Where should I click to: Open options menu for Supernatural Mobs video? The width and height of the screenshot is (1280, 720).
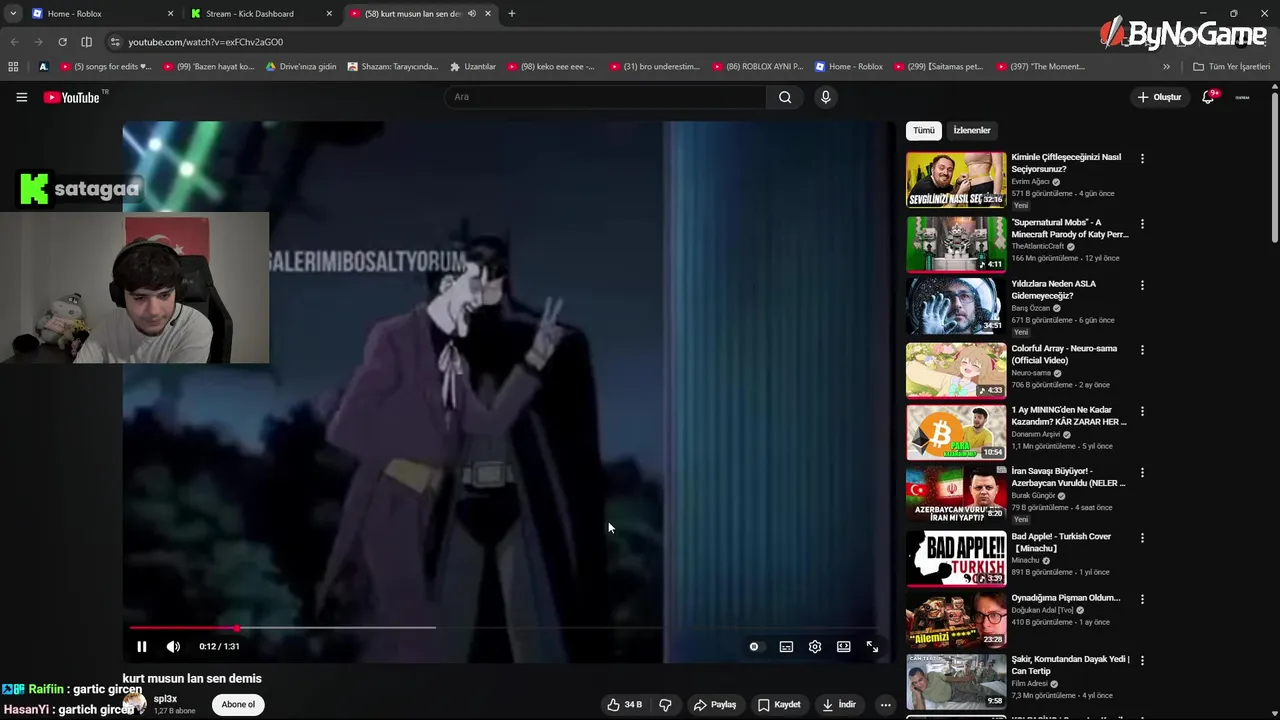click(1142, 224)
